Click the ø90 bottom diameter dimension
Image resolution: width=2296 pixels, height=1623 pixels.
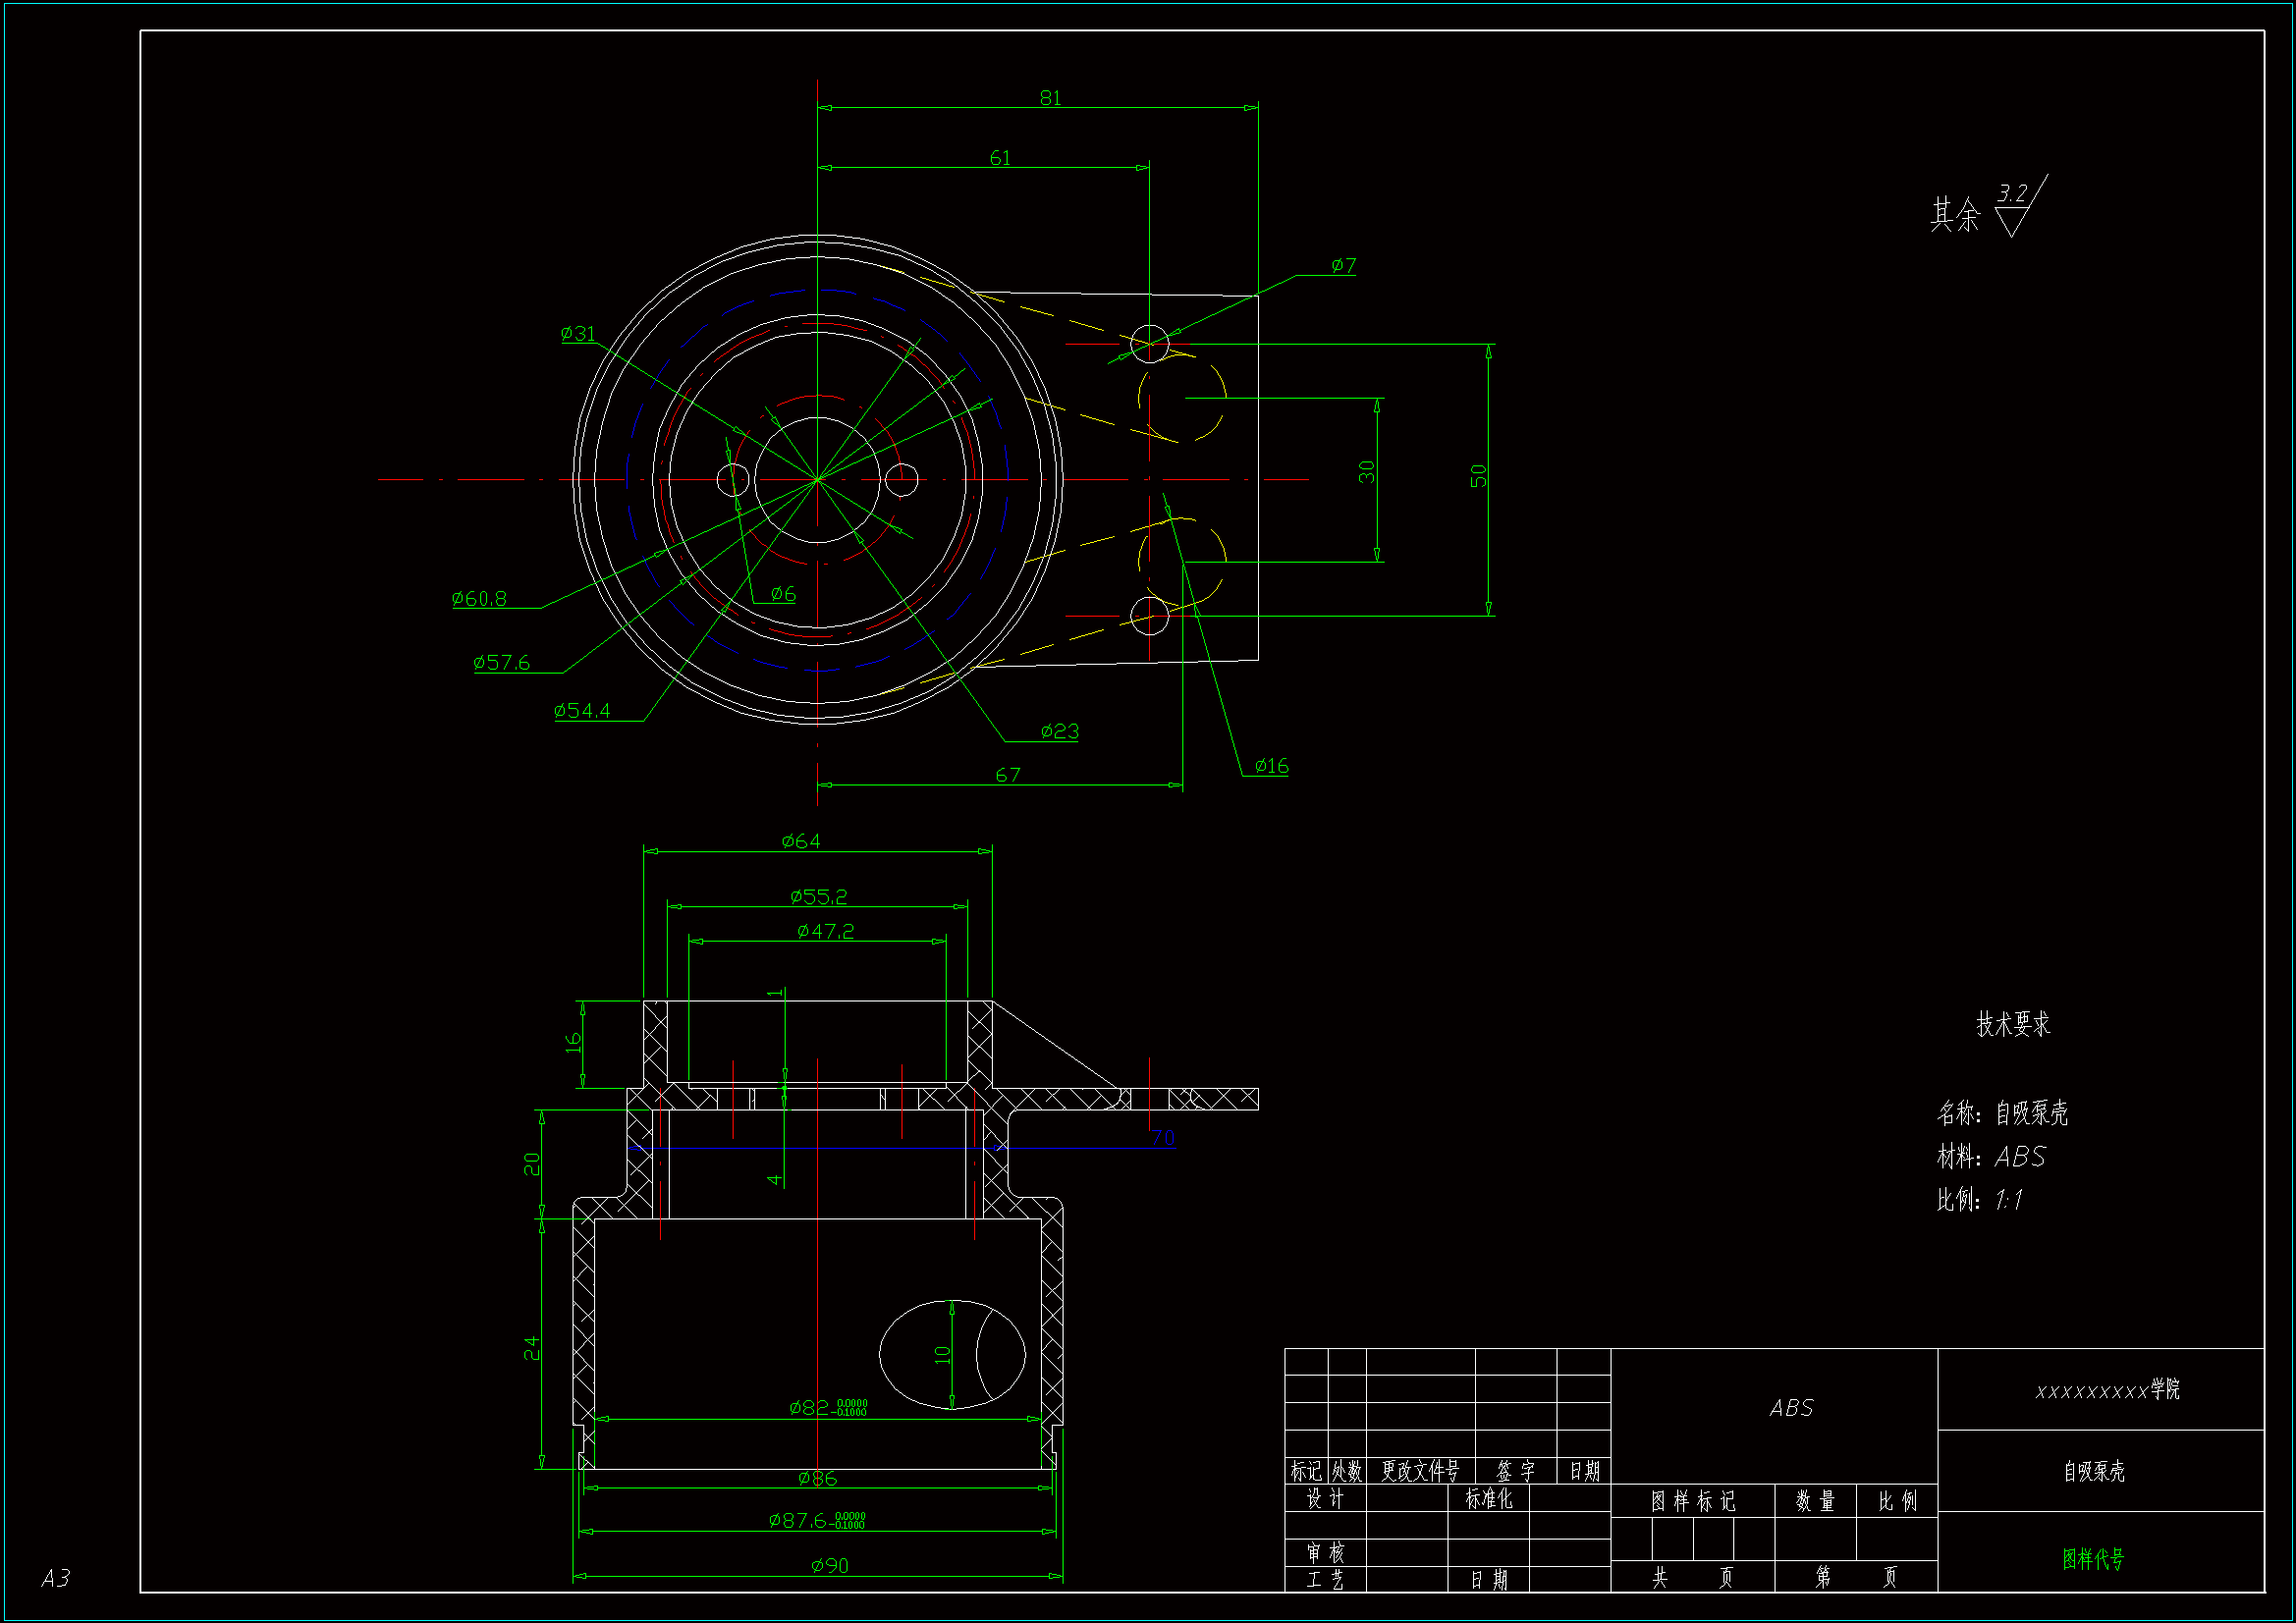click(830, 1566)
